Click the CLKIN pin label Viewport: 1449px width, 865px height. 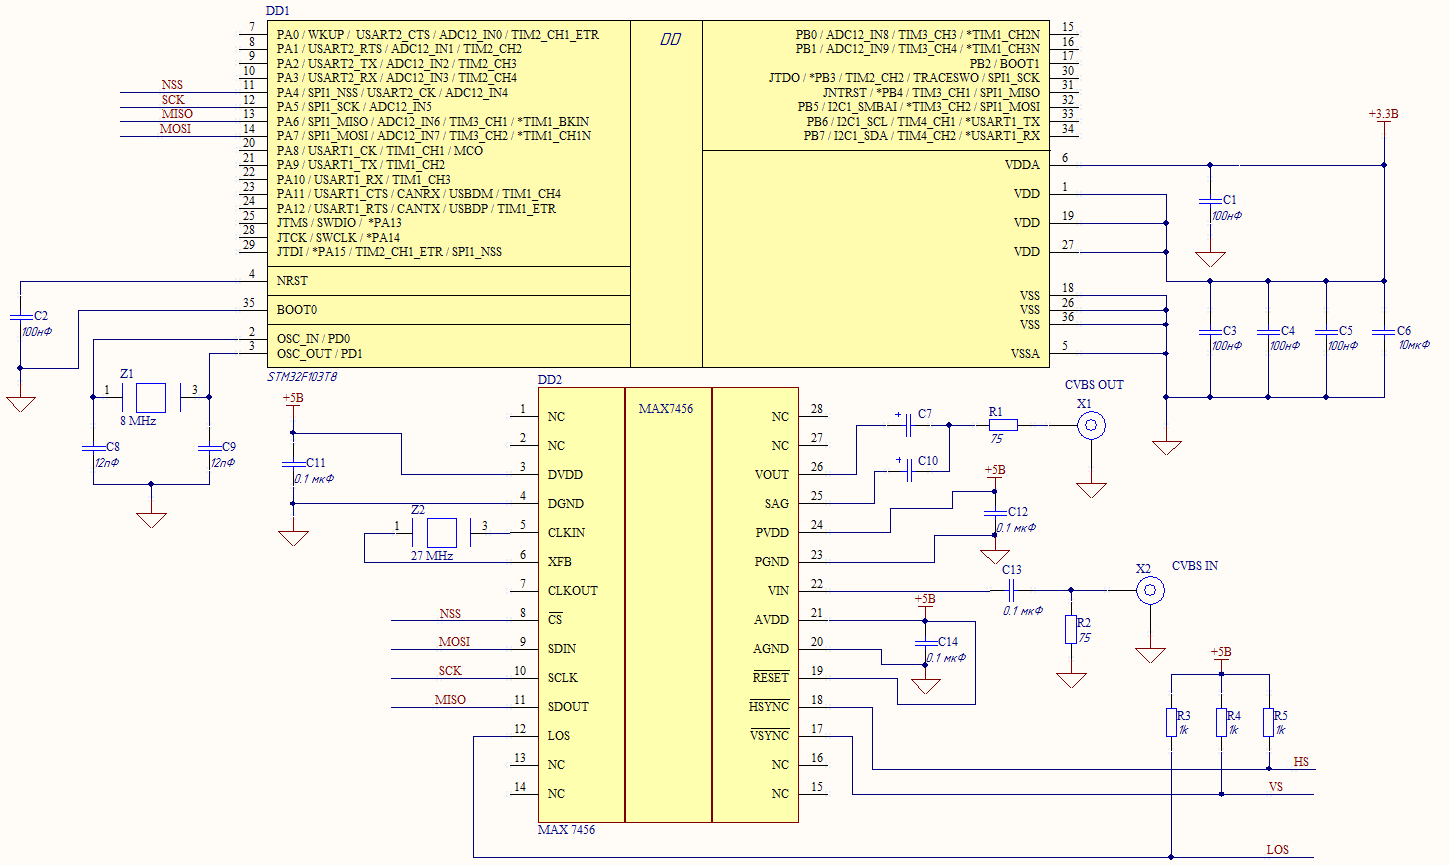567,533
